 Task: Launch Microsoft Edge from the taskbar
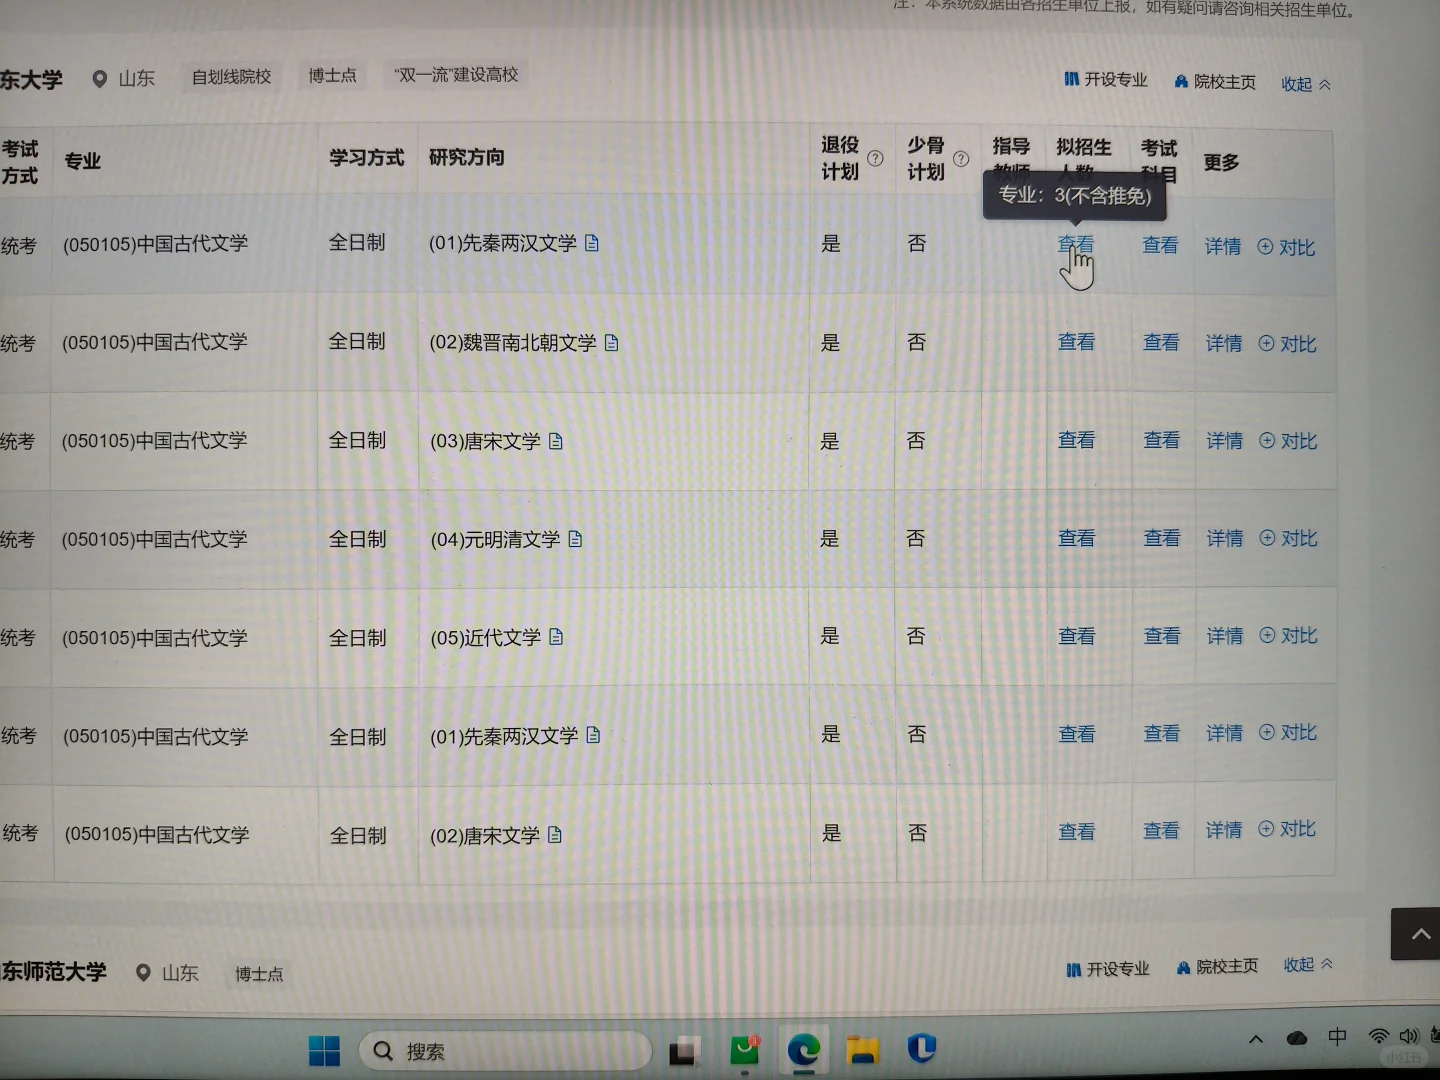point(803,1050)
